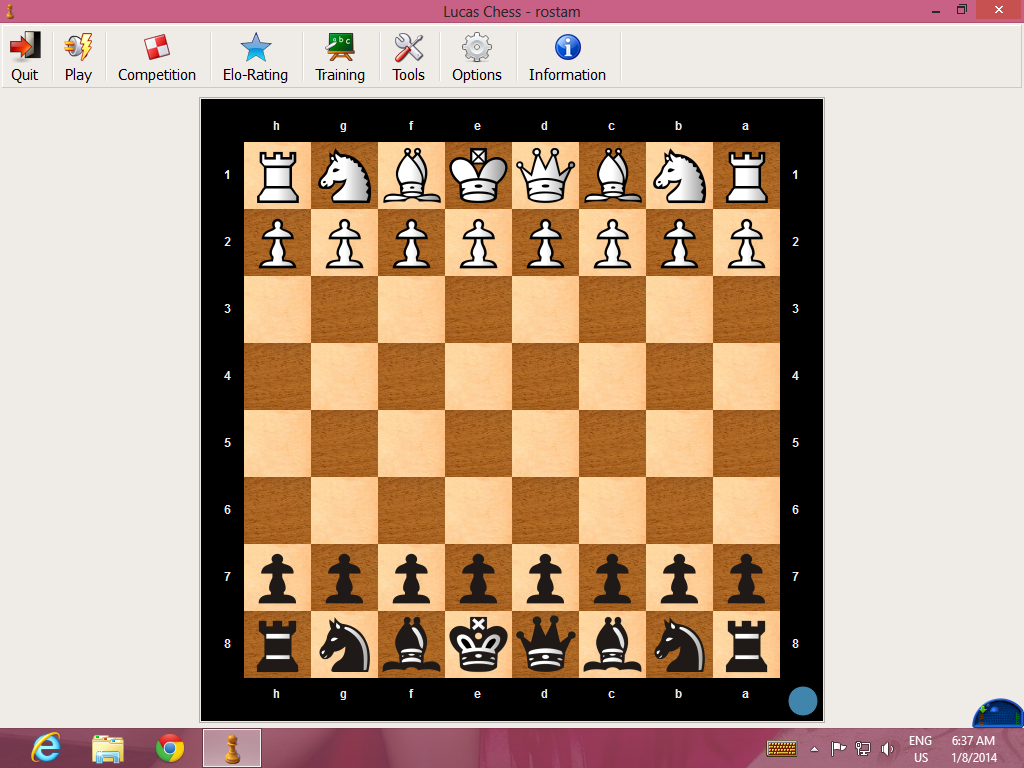Select the white pawn on c2
Viewport: 1024px width, 768px height.
coord(613,243)
